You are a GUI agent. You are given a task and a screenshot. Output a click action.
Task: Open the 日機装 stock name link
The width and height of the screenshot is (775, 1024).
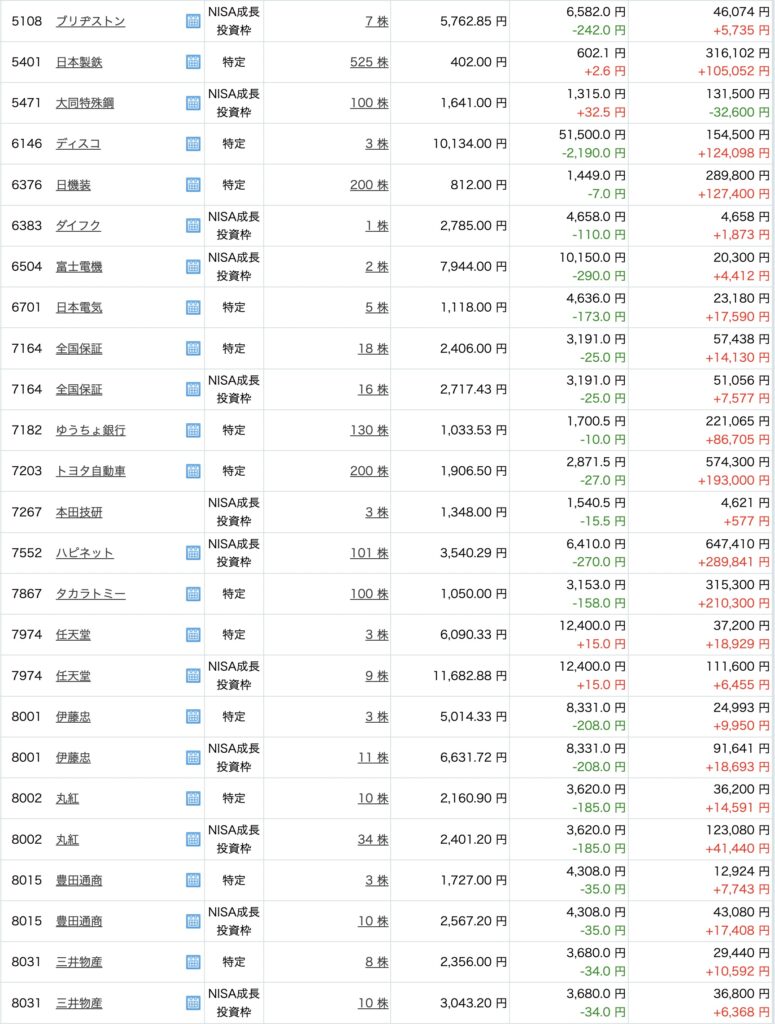(x=73, y=185)
